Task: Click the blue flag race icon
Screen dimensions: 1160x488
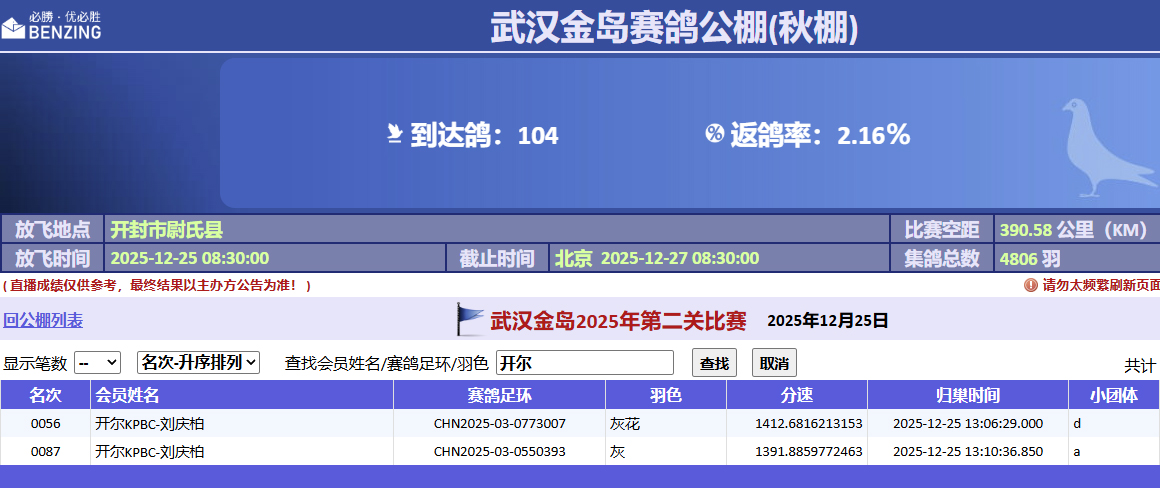Action: (x=469, y=320)
